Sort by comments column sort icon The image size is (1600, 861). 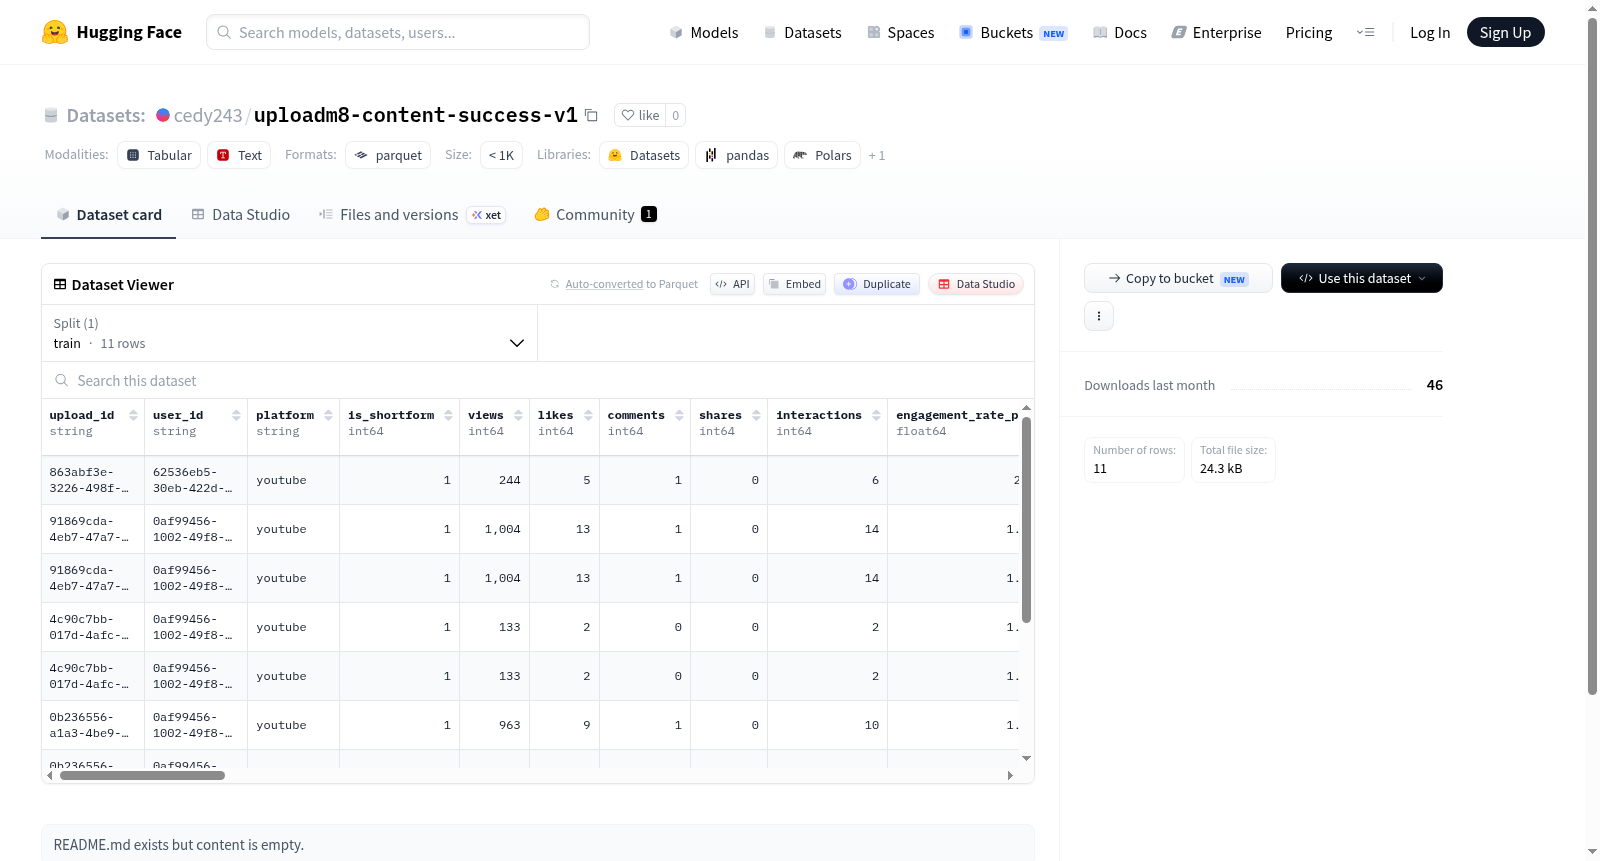(679, 415)
